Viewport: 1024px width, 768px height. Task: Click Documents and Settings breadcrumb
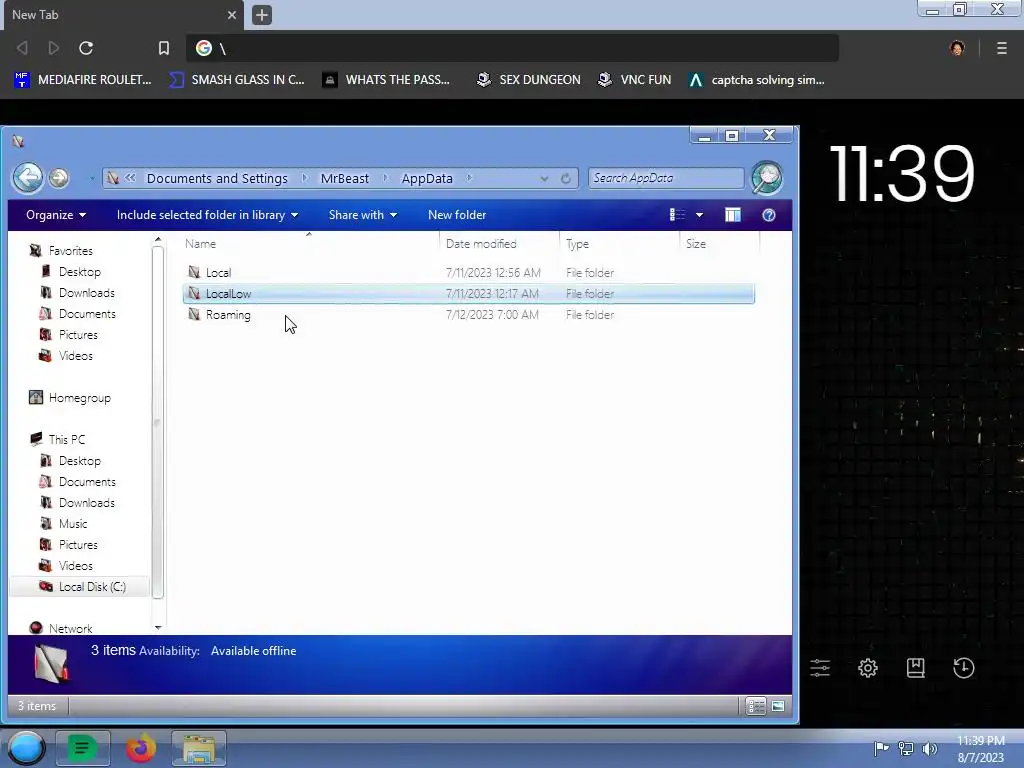point(217,178)
